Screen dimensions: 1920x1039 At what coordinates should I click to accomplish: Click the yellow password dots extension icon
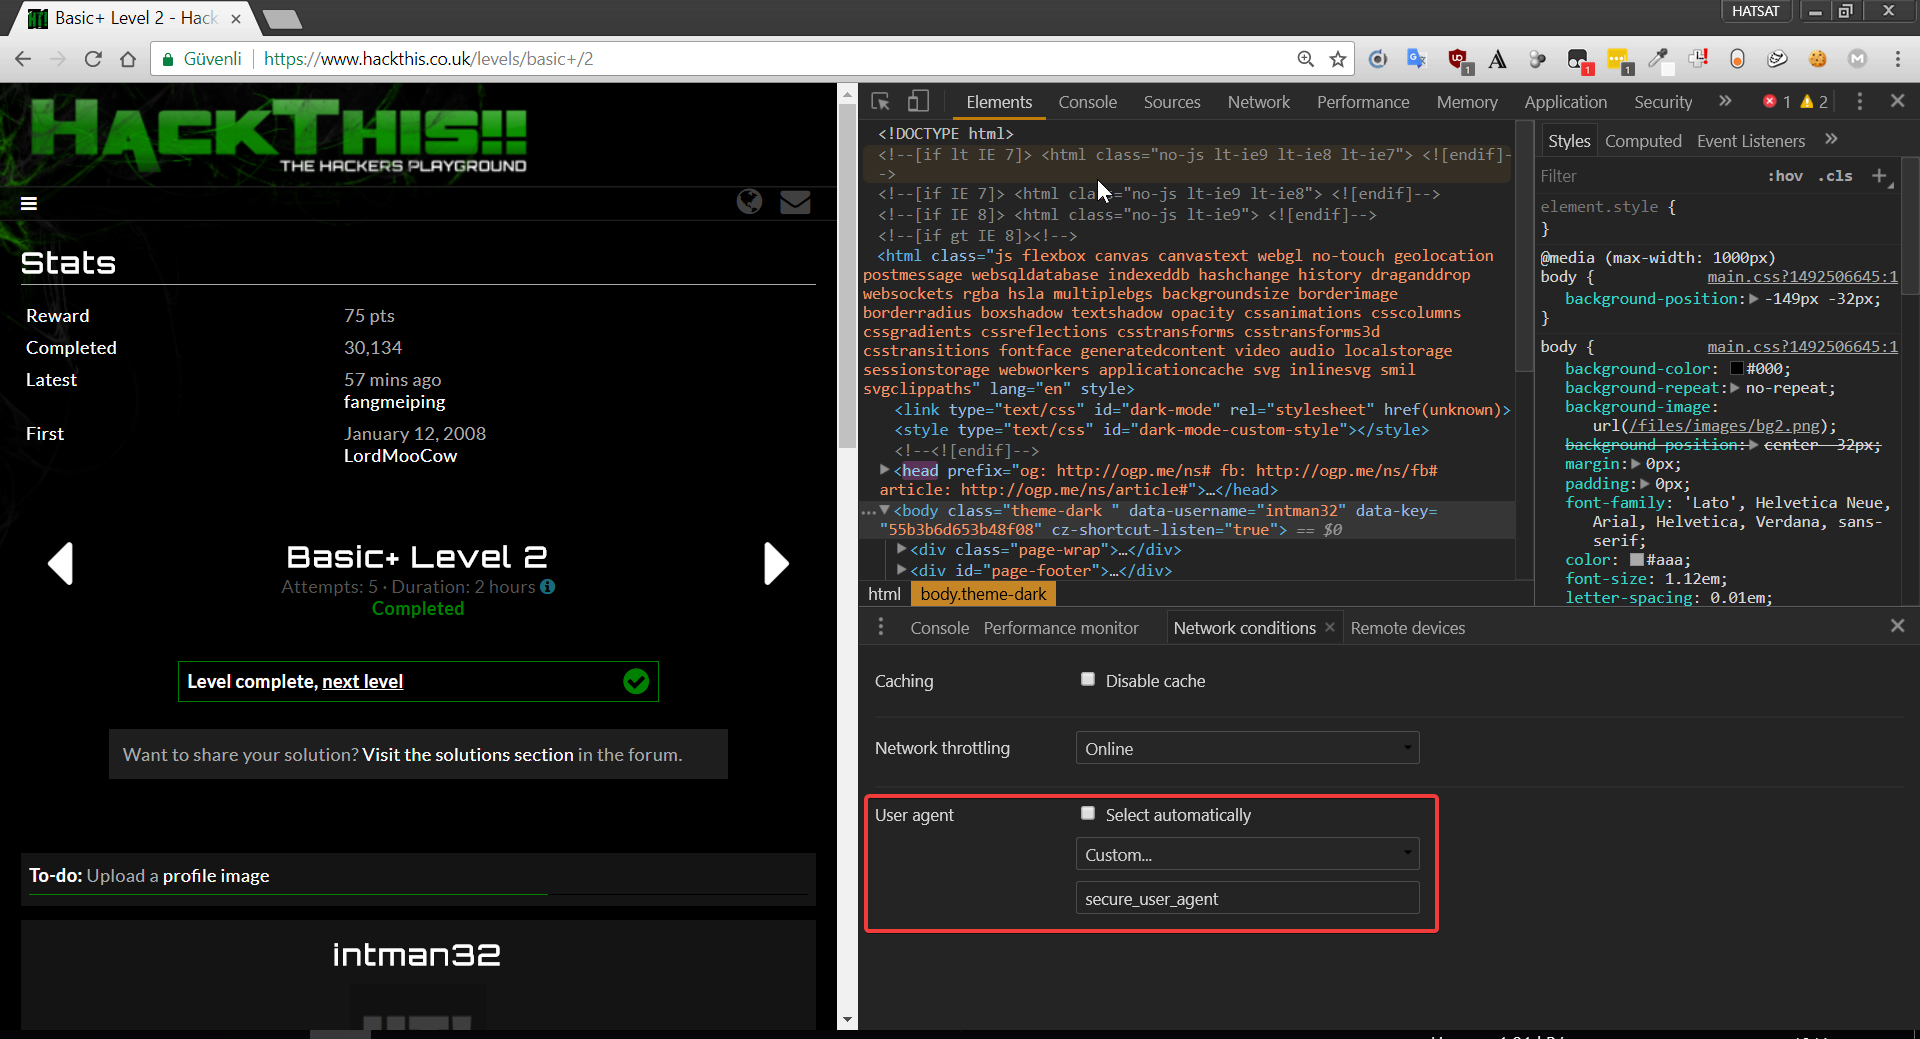pyautogui.click(x=1619, y=60)
